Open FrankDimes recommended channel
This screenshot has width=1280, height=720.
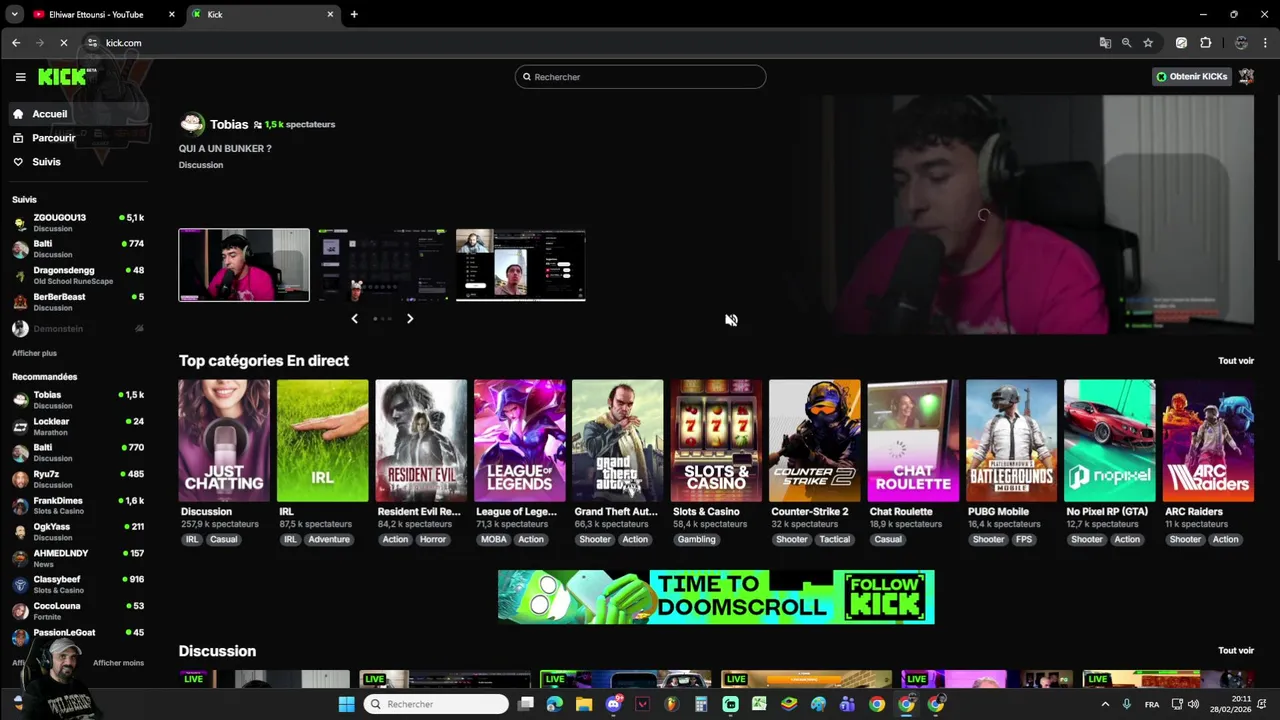(78, 505)
